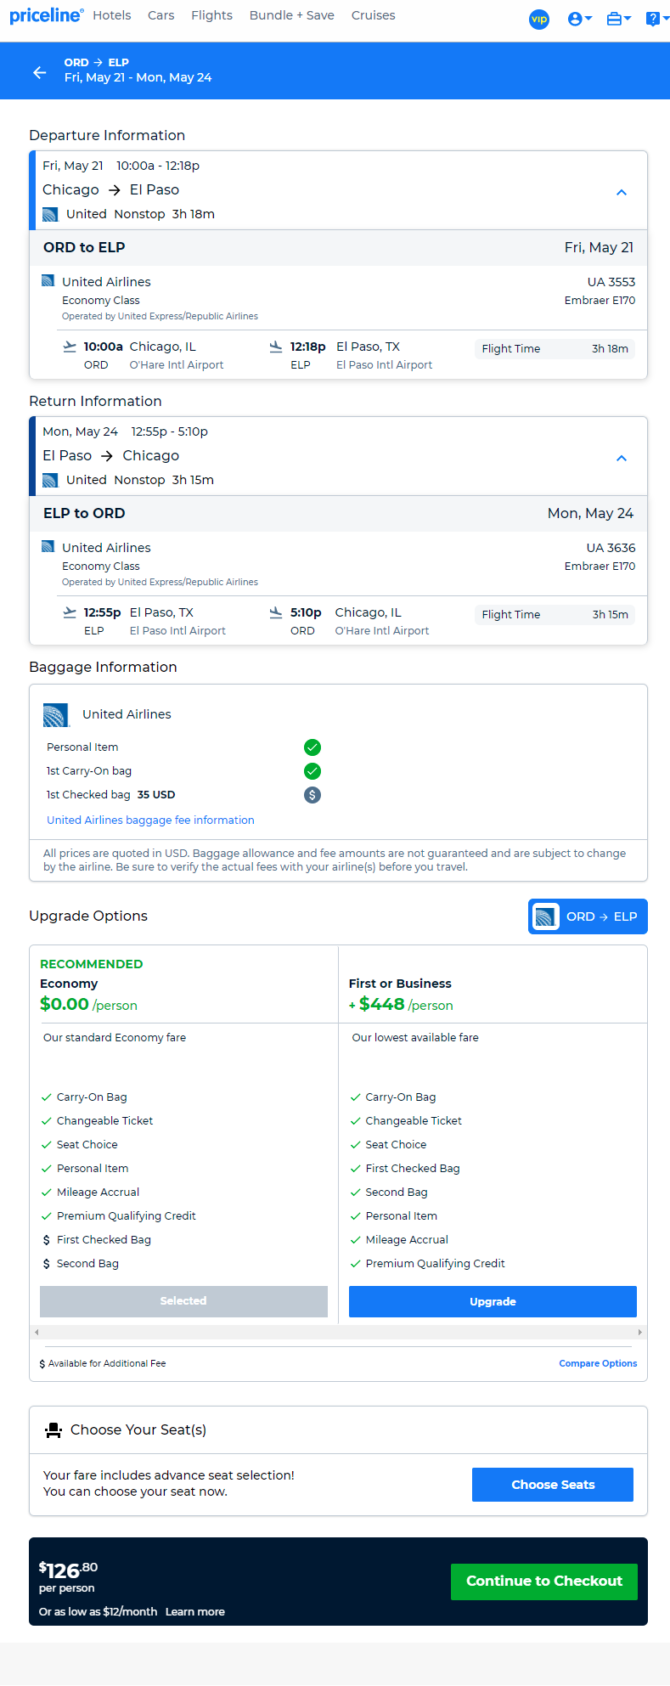Viewport: 670px width, 1686px height.
Task: Click the flight number UA 3636
Action: click(611, 548)
